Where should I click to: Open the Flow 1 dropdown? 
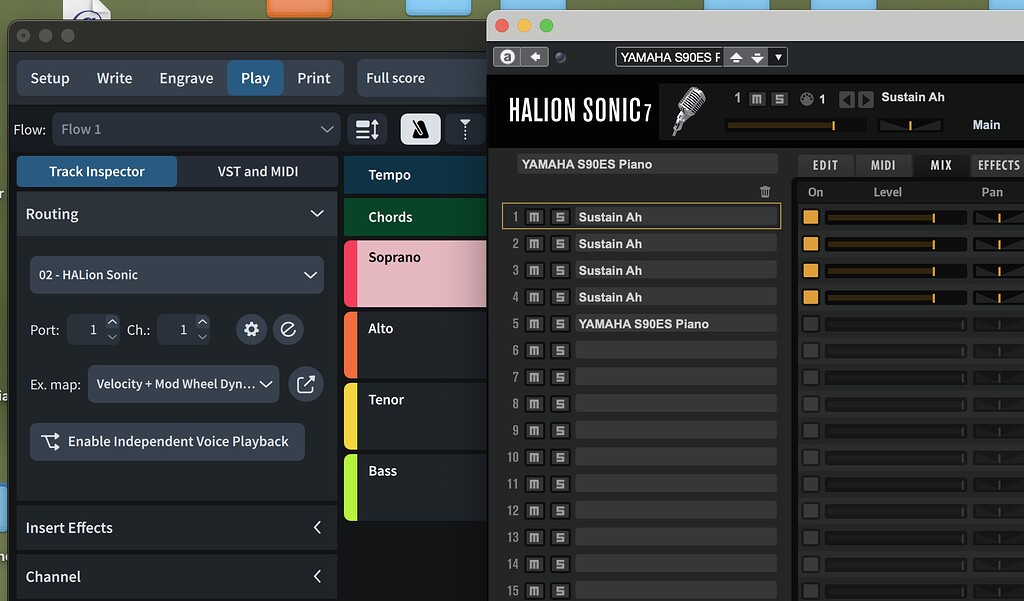[196, 129]
